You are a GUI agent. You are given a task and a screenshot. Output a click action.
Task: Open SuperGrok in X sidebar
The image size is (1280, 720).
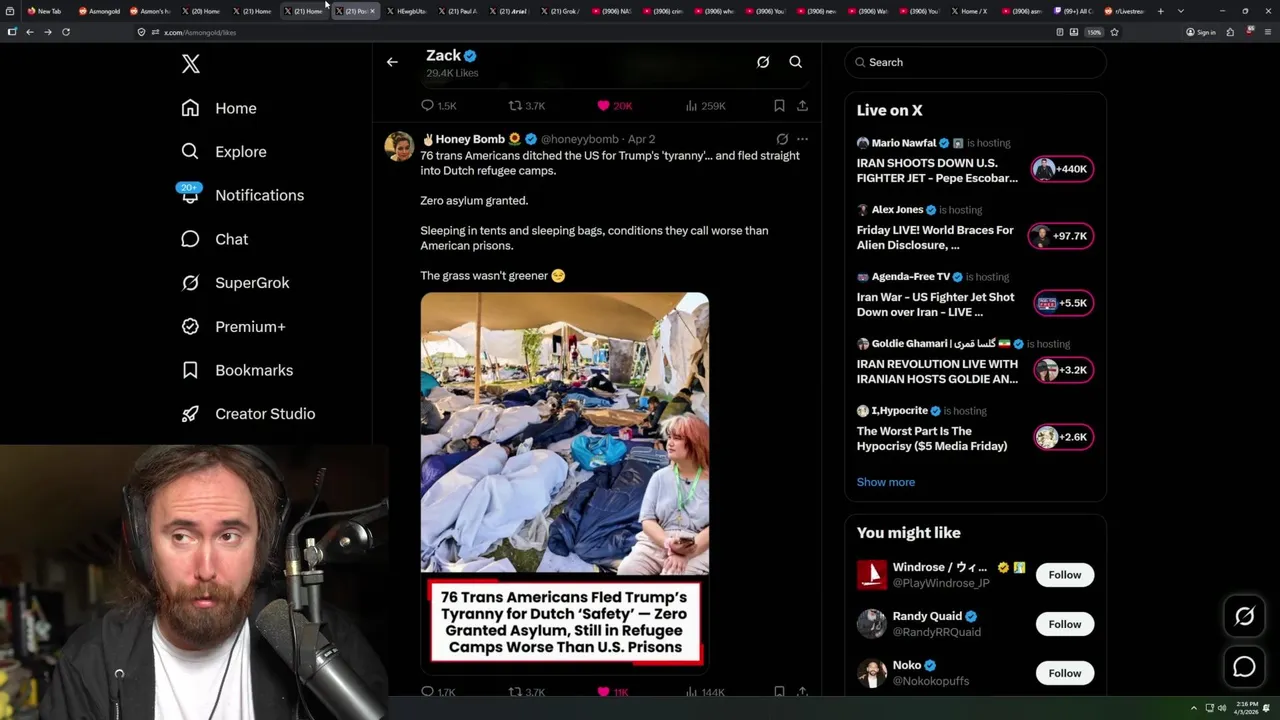click(235, 283)
